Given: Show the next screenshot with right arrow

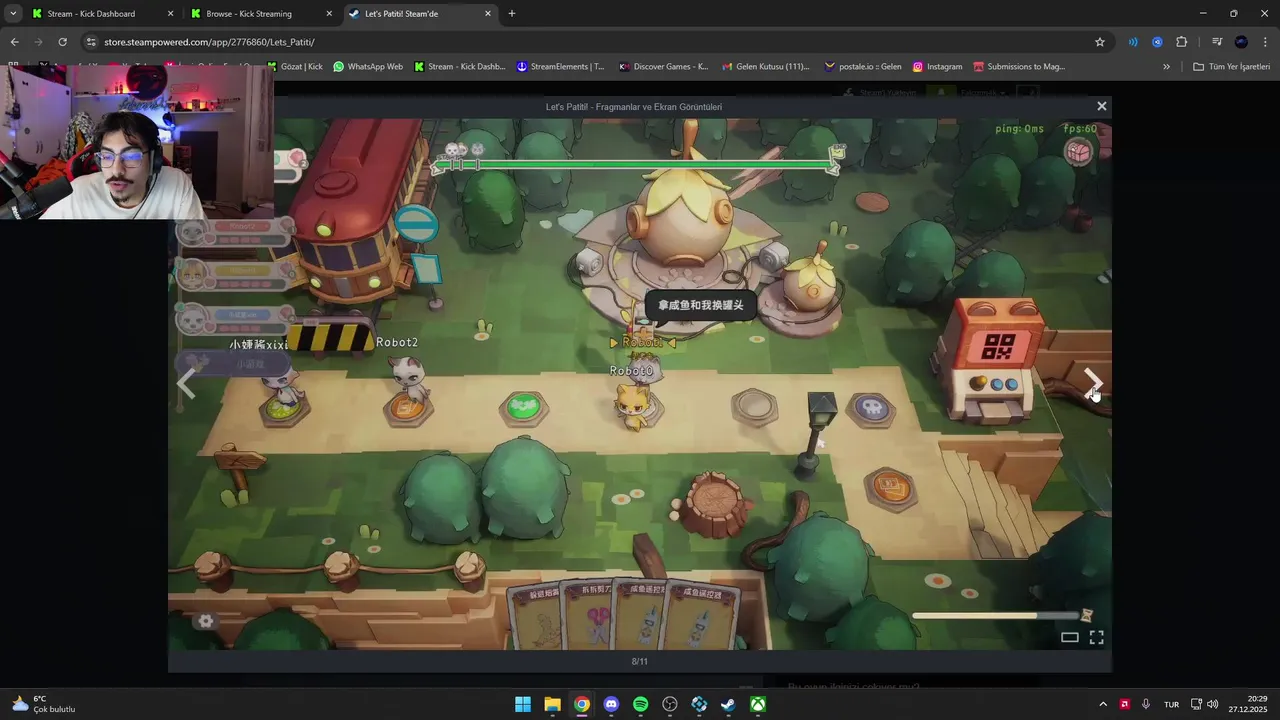Looking at the screenshot, I should [1092, 383].
